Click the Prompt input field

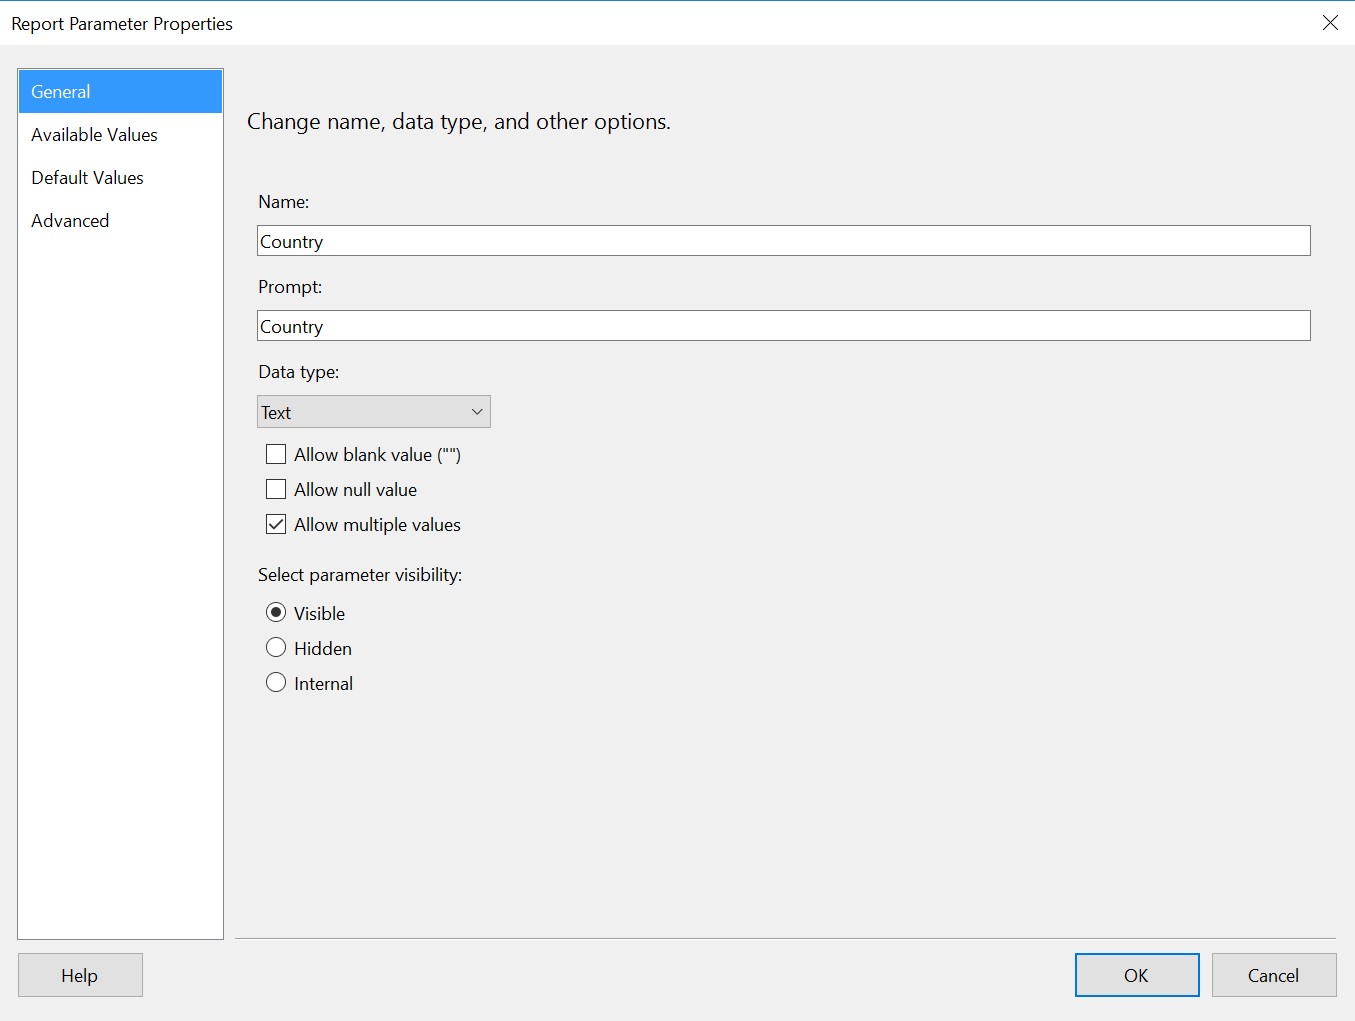(783, 326)
